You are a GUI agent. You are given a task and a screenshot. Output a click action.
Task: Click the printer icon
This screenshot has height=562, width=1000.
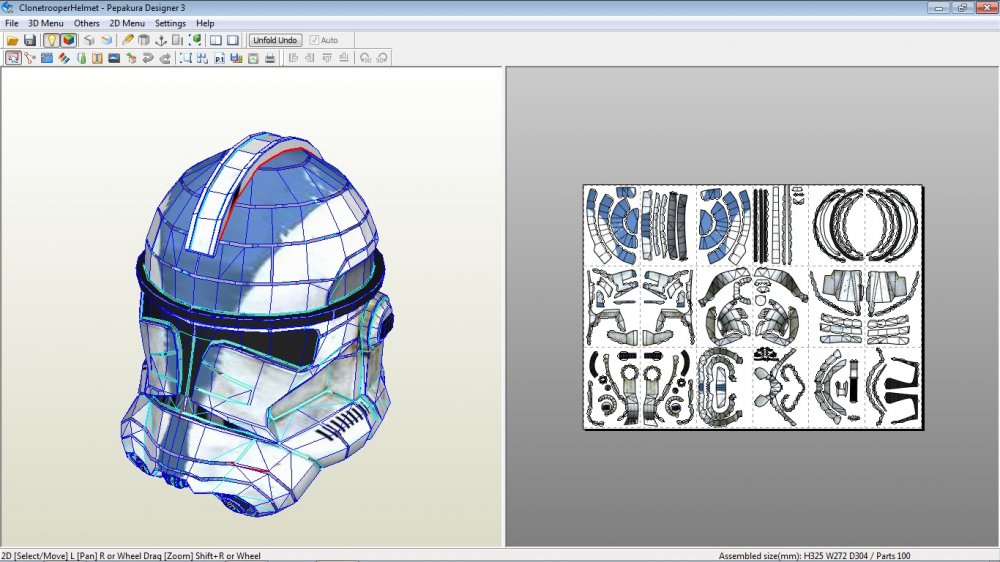(x=270, y=58)
